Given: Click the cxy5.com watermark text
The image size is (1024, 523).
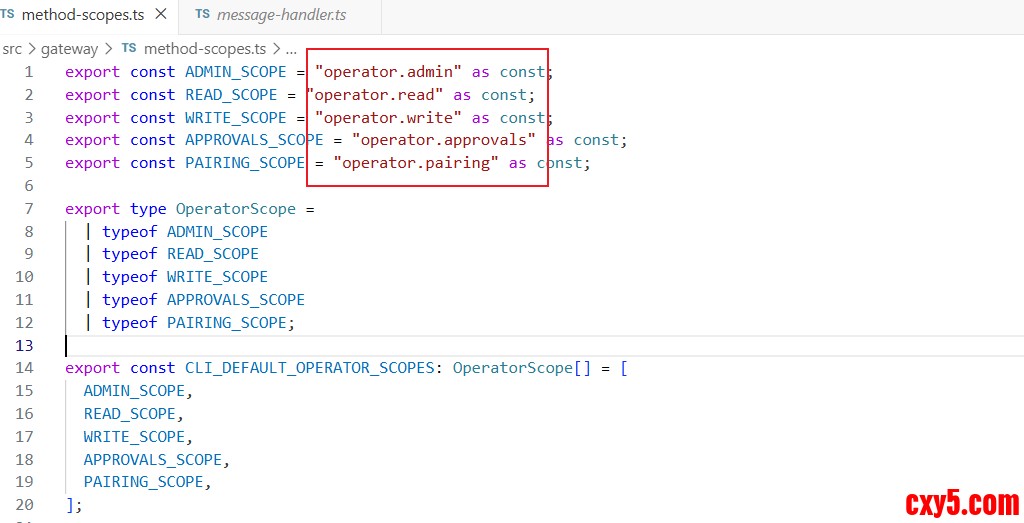Looking at the screenshot, I should tap(961, 502).
